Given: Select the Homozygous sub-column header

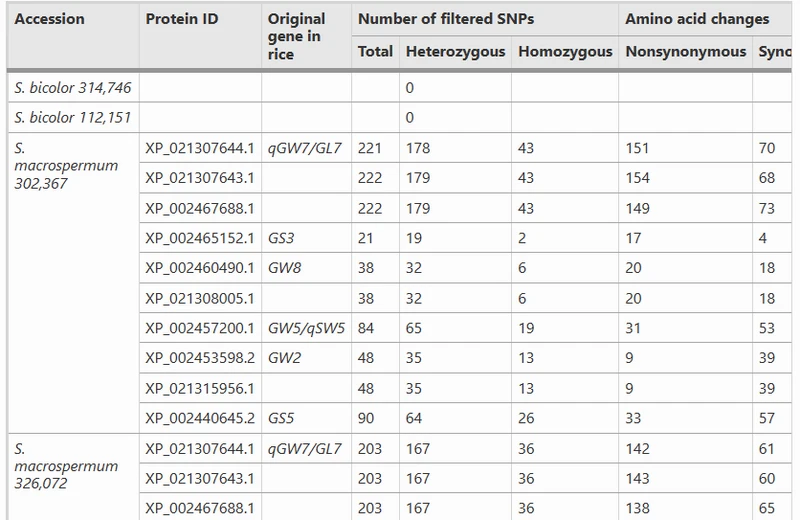Looking at the screenshot, I should click(x=565, y=51).
